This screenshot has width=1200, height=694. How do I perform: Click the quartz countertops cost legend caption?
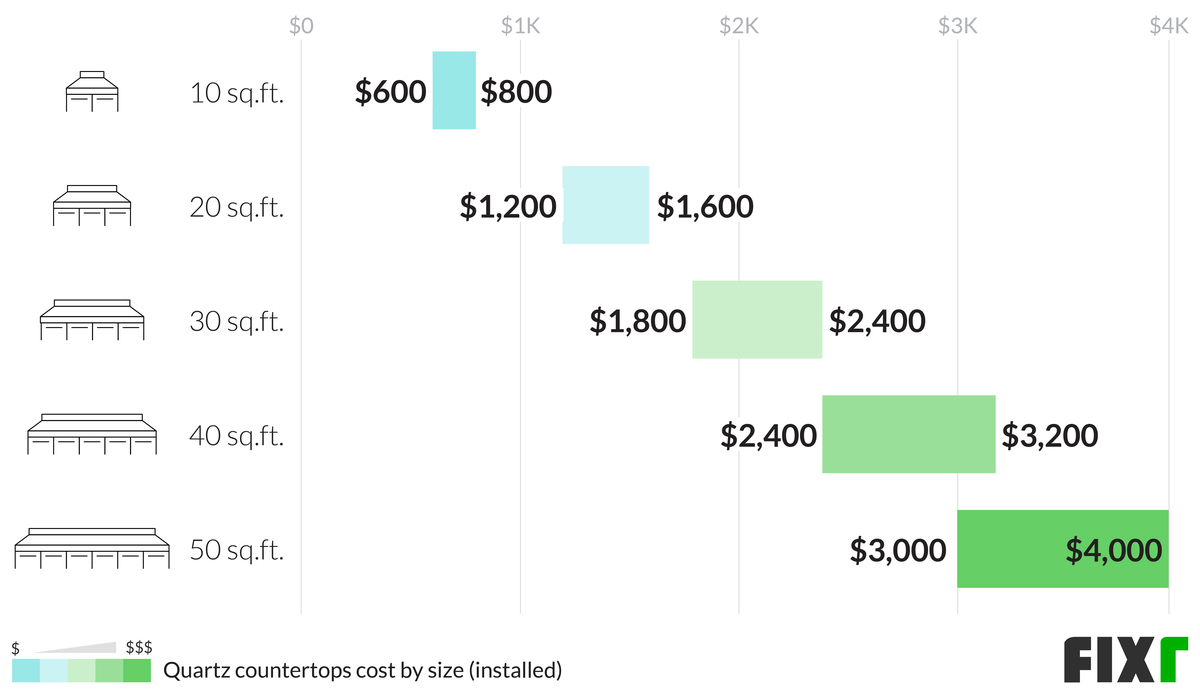tap(362, 670)
